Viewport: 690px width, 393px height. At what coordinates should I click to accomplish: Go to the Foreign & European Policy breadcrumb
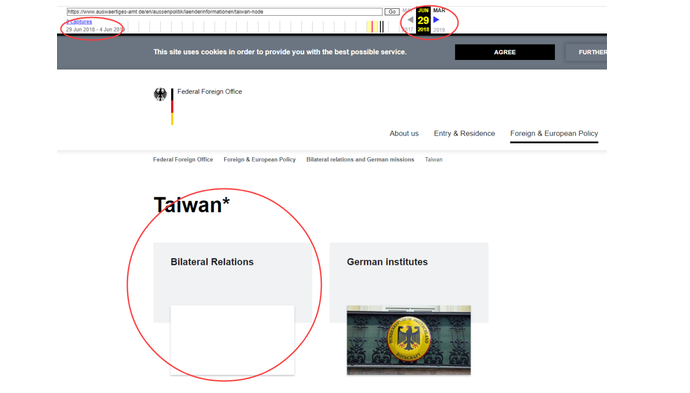[x=260, y=160]
